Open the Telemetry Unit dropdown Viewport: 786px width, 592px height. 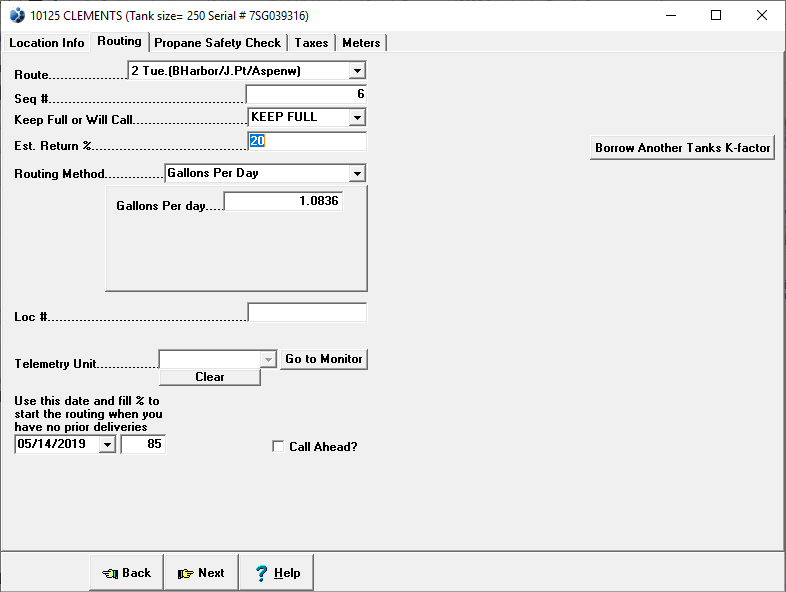[267, 359]
